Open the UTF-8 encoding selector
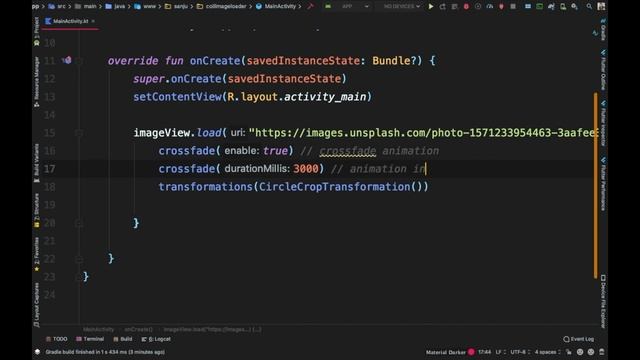640x360 pixels. coord(520,352)
